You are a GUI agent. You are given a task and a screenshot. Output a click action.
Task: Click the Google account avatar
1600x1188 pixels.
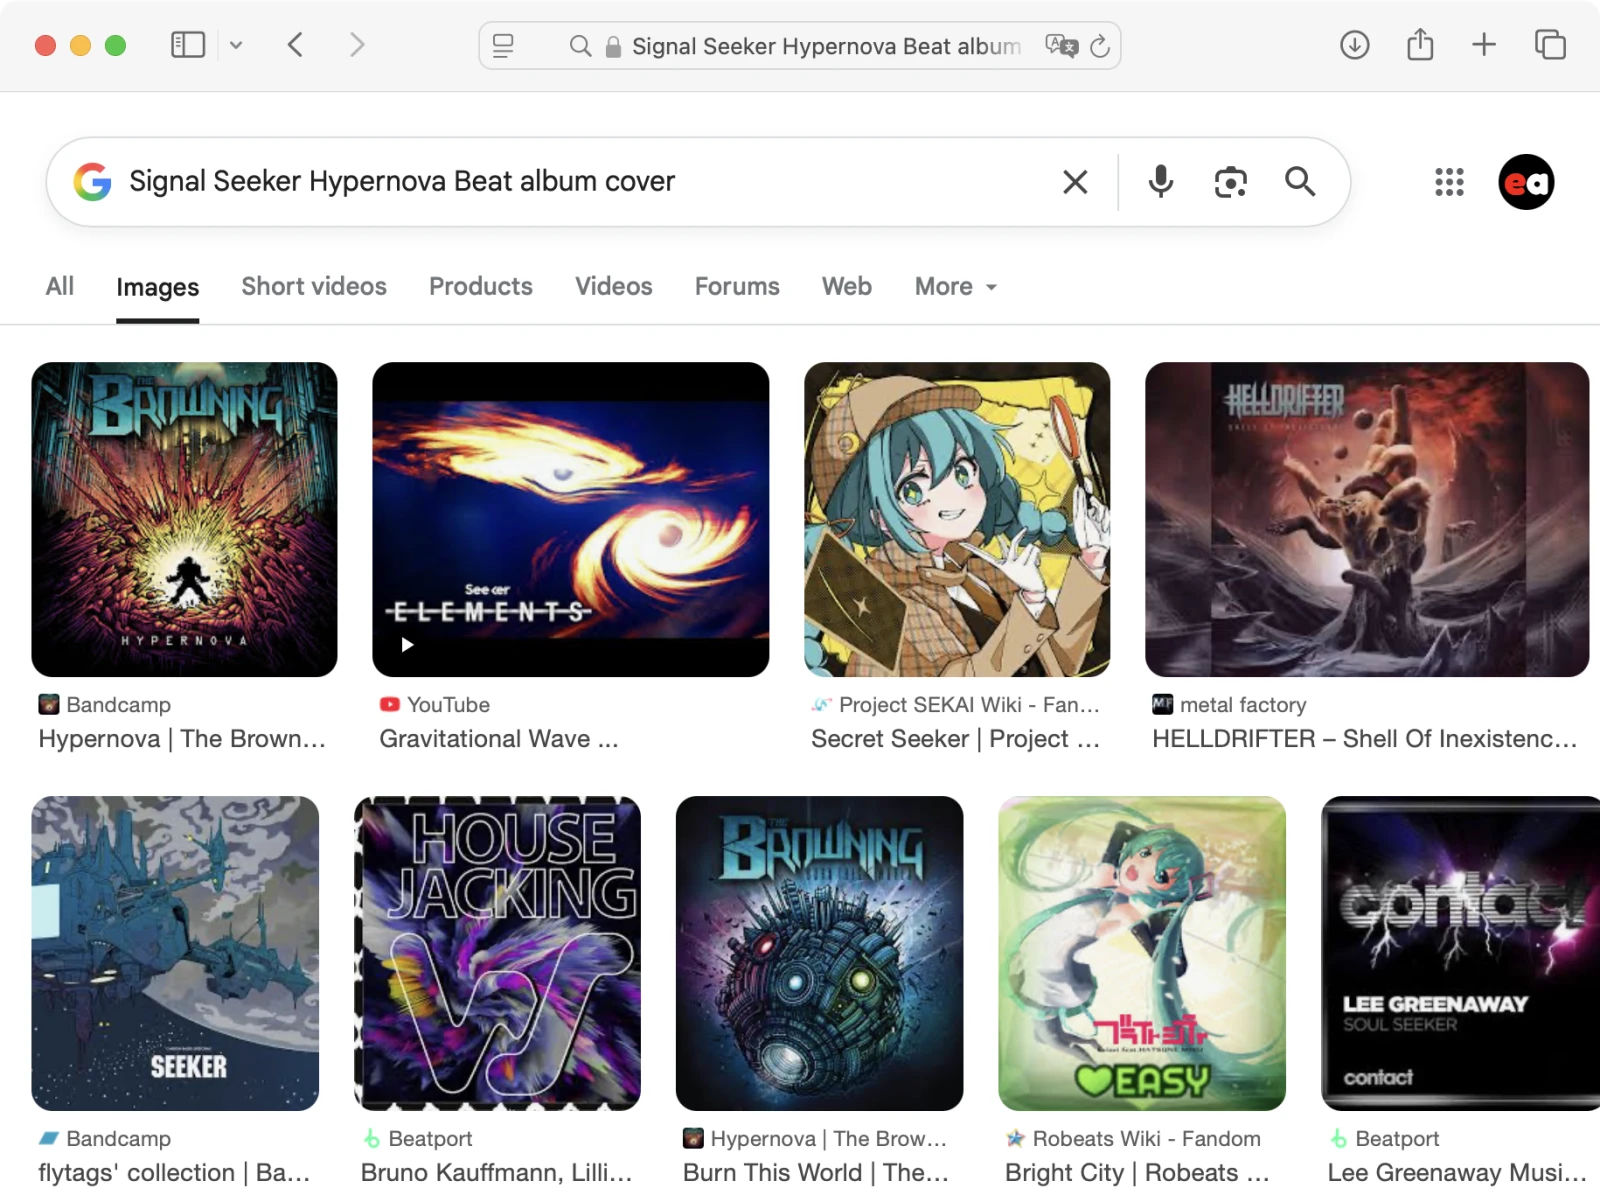point(1526,182)
